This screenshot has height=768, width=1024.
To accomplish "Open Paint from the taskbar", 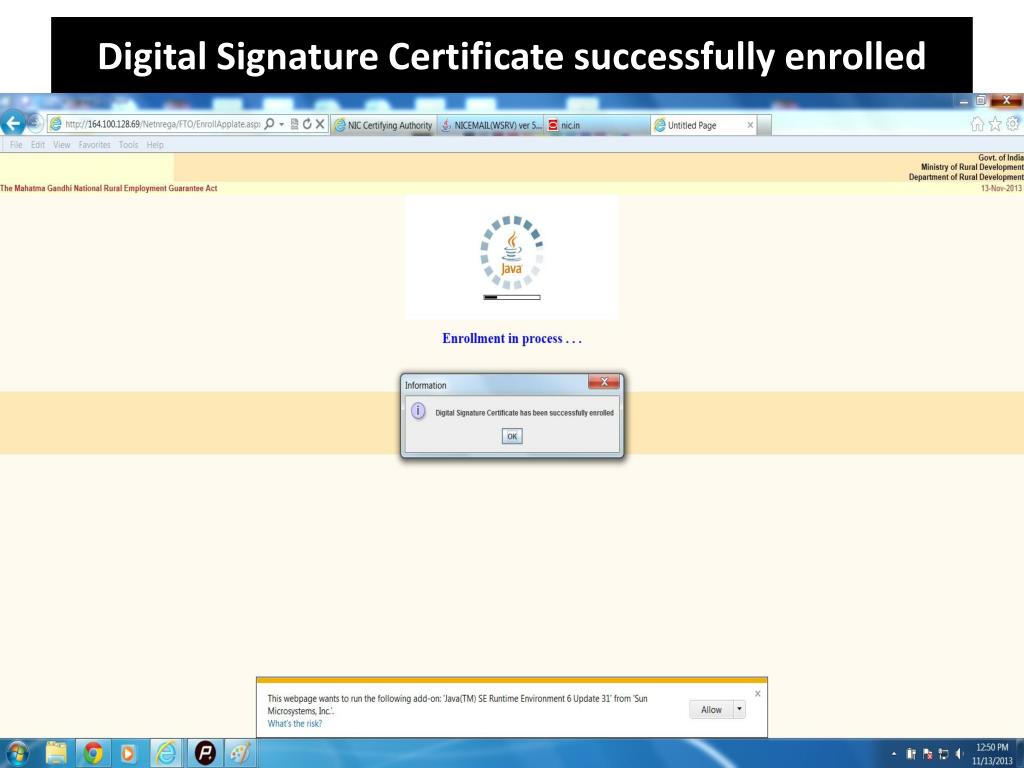I will [x=240, y=754].
